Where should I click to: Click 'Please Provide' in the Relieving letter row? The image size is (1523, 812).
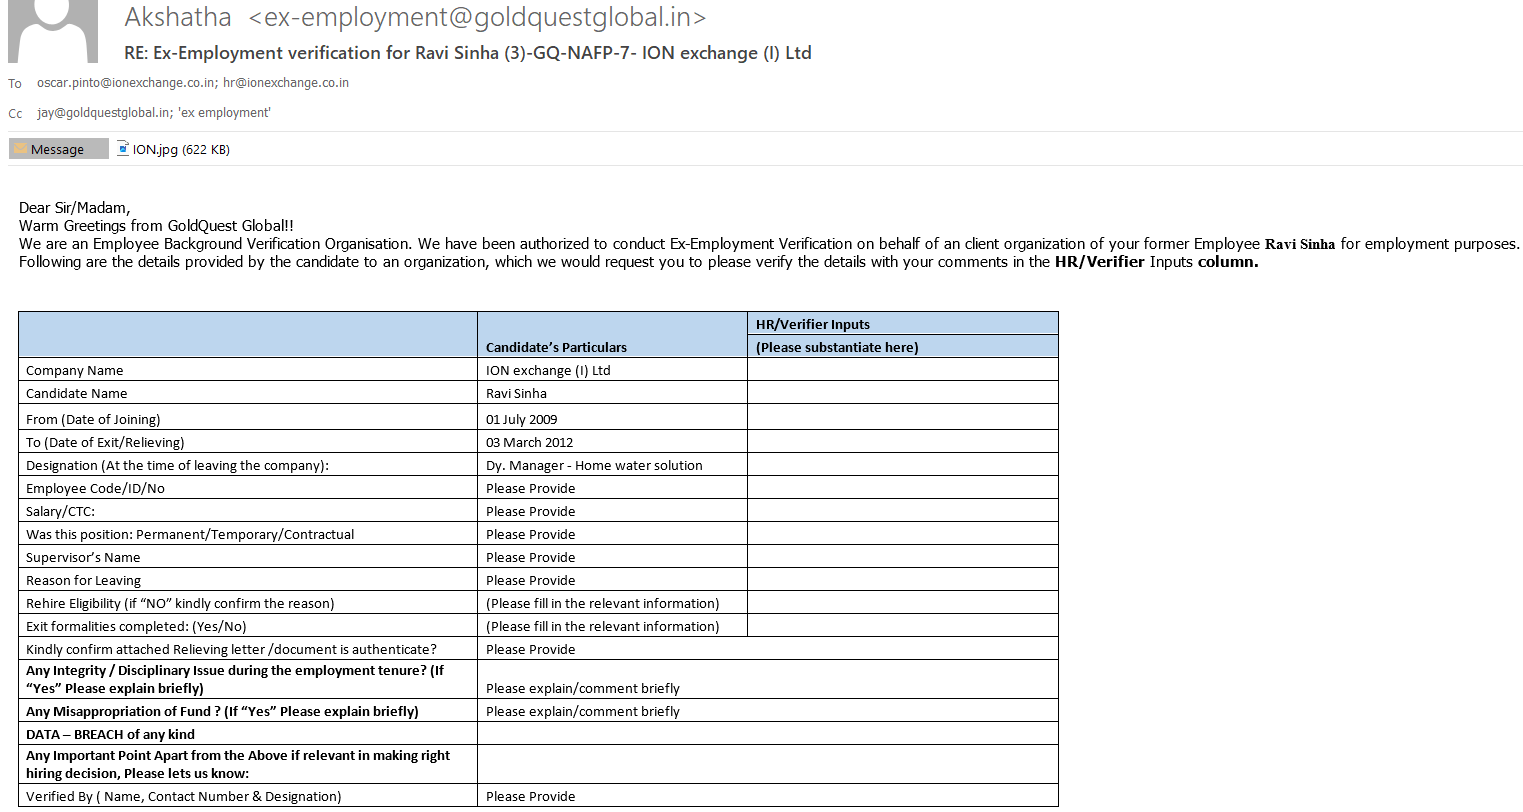pos(531,649)
